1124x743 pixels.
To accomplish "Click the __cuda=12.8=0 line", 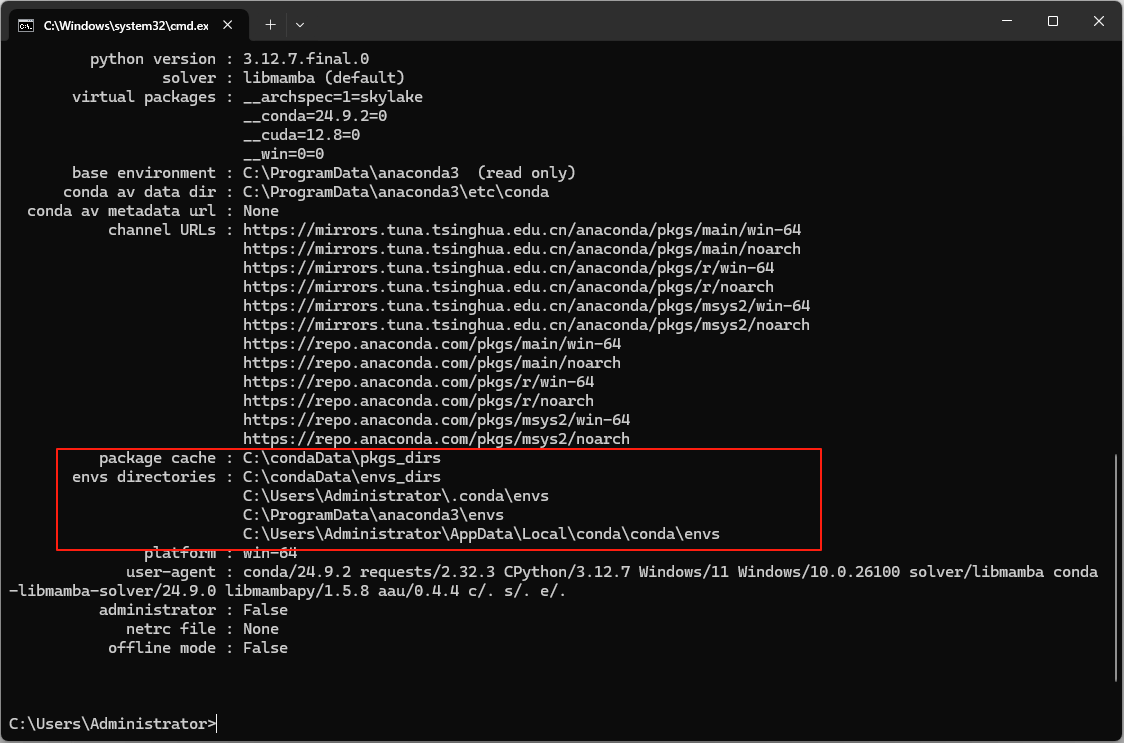I will click(x=301, y=135).
